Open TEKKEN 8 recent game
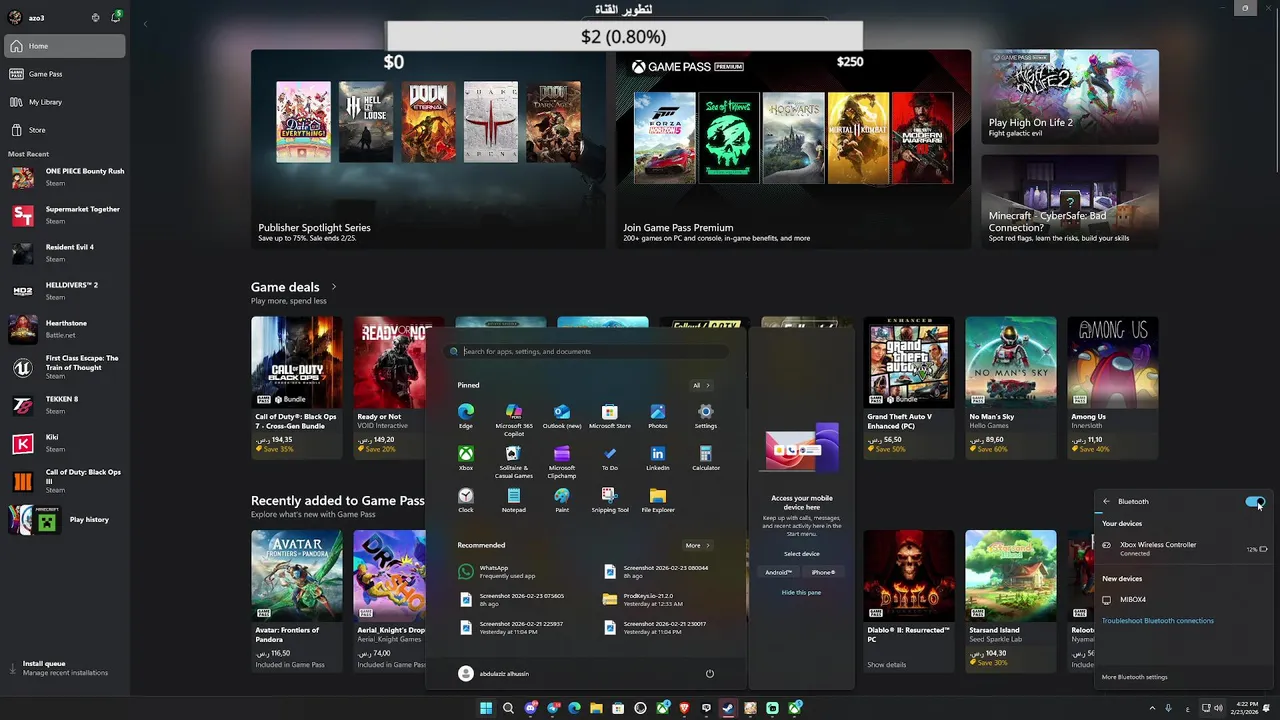This screenshot has width=1280, height=720. point(65,405)
